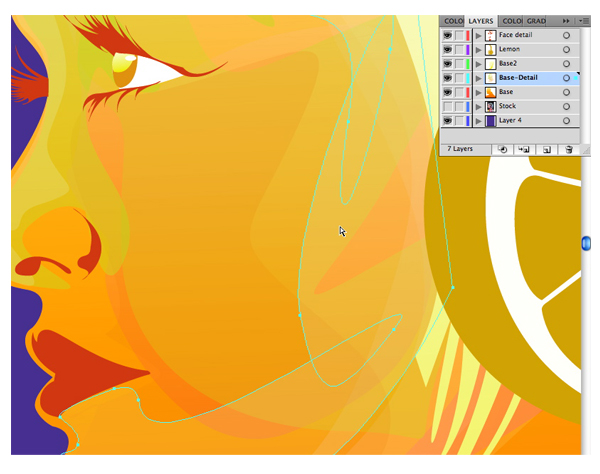Click Create New Layer icon
This screenshot has height=474, width=600.
[547, 150]
